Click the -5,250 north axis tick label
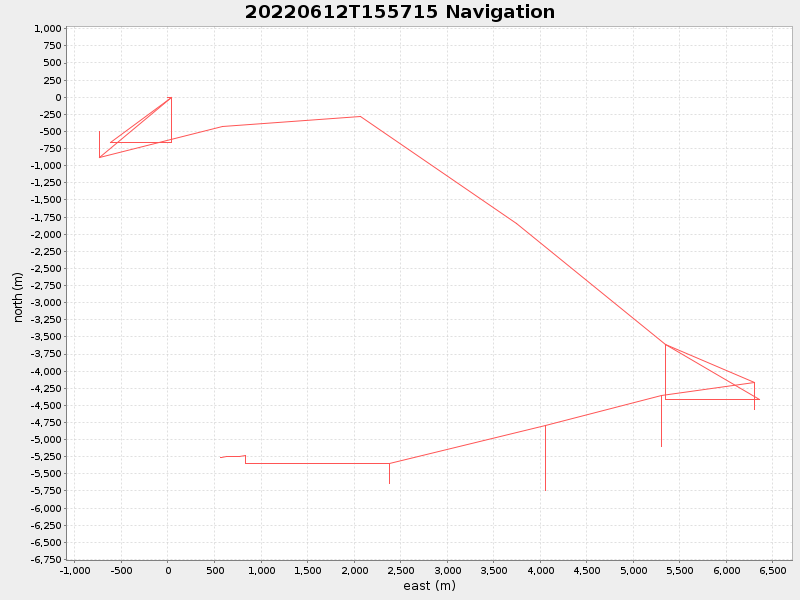The width and height of the screenshot is (800, 600). pos(46,457)
